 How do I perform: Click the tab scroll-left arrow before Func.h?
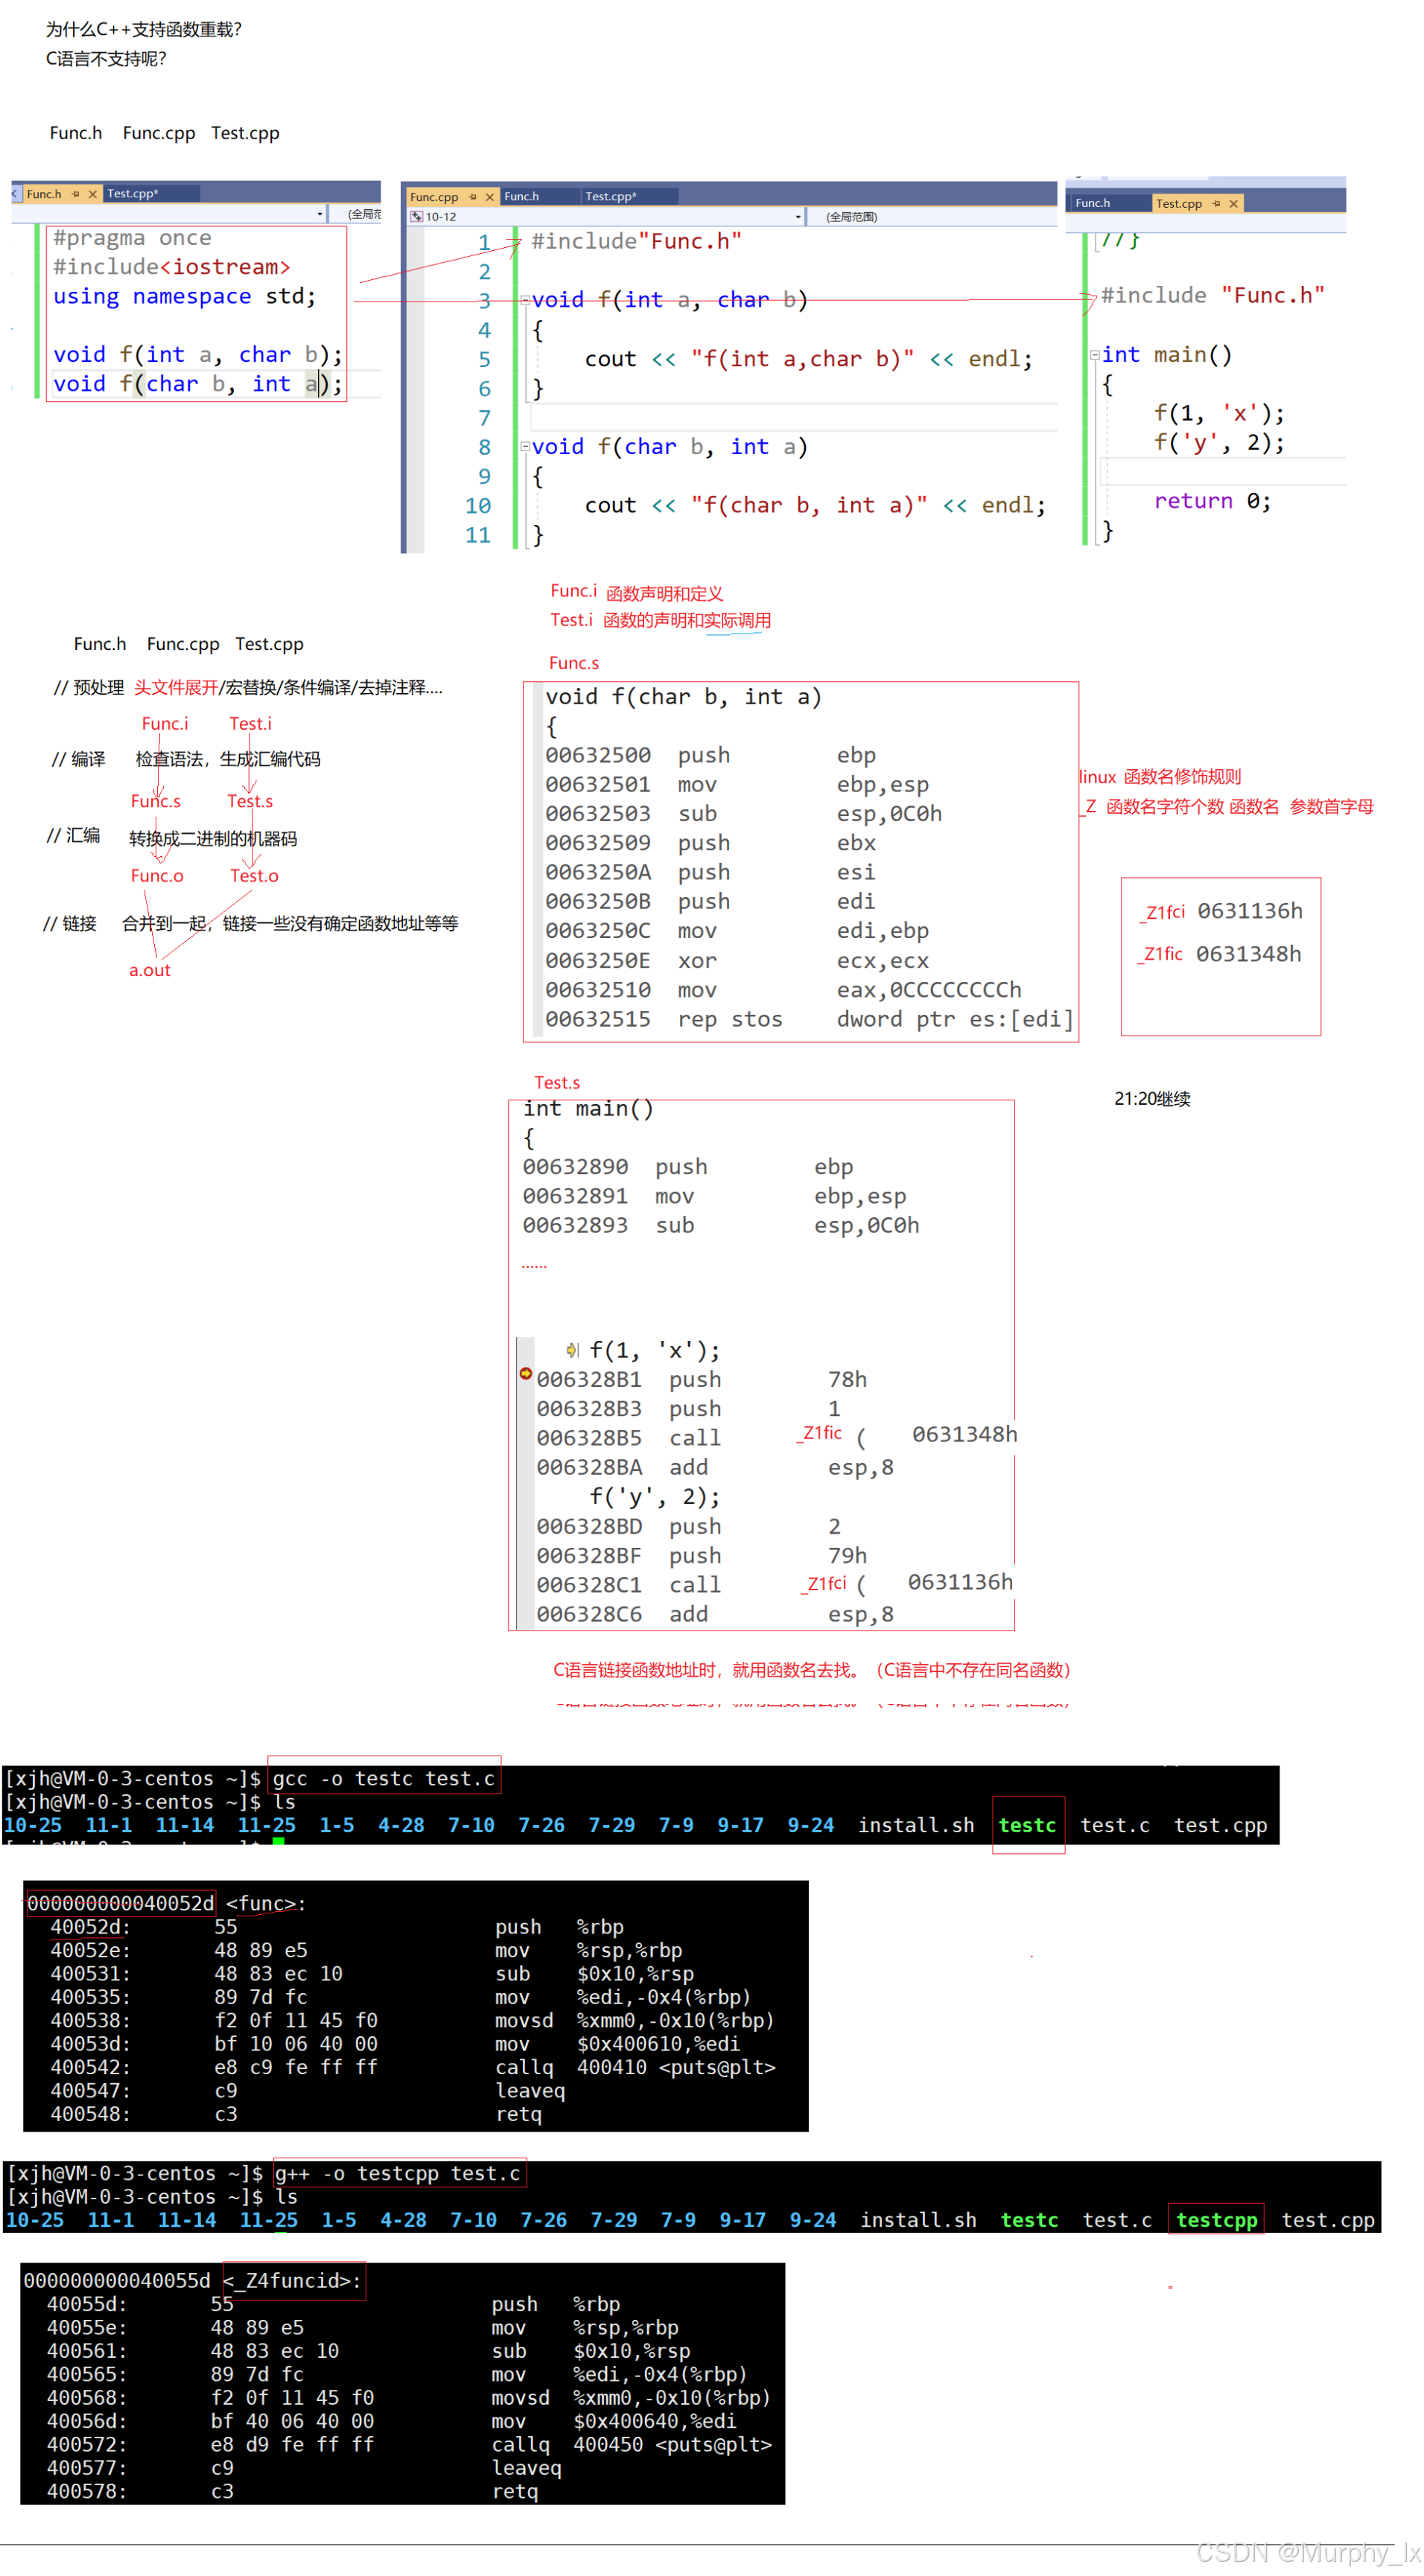tap(15, 194)
